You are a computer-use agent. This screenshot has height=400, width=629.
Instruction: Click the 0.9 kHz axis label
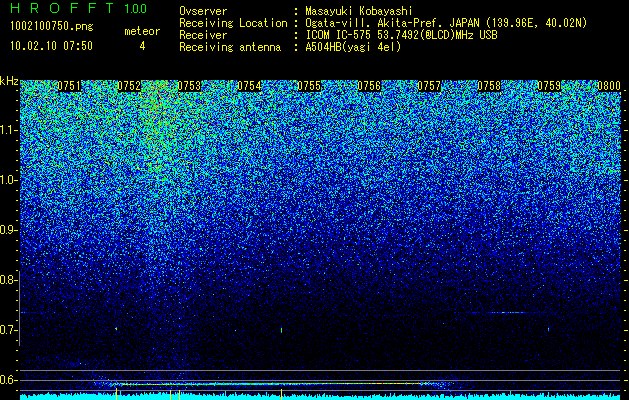tap(8, 230)
